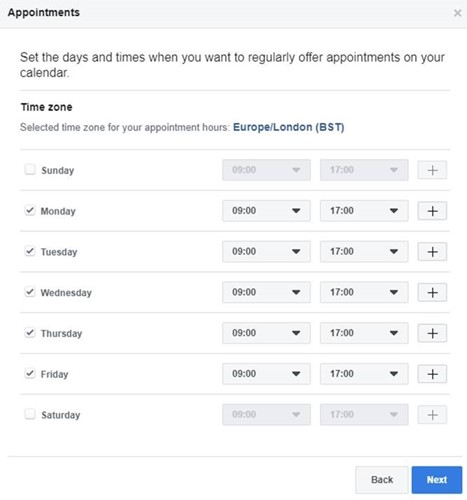Add another time slot for Tuesday

pyautogui.click(x=432, y=252)
